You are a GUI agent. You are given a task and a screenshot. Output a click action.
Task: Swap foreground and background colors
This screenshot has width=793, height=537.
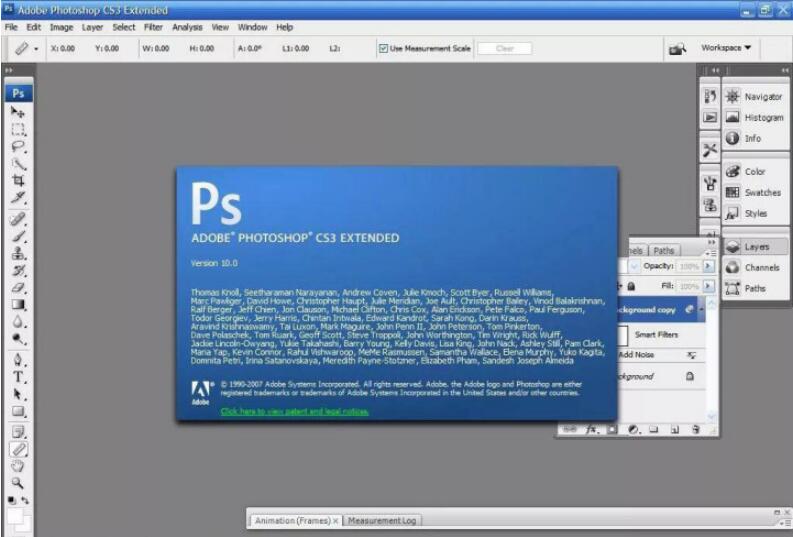[25, 500]
